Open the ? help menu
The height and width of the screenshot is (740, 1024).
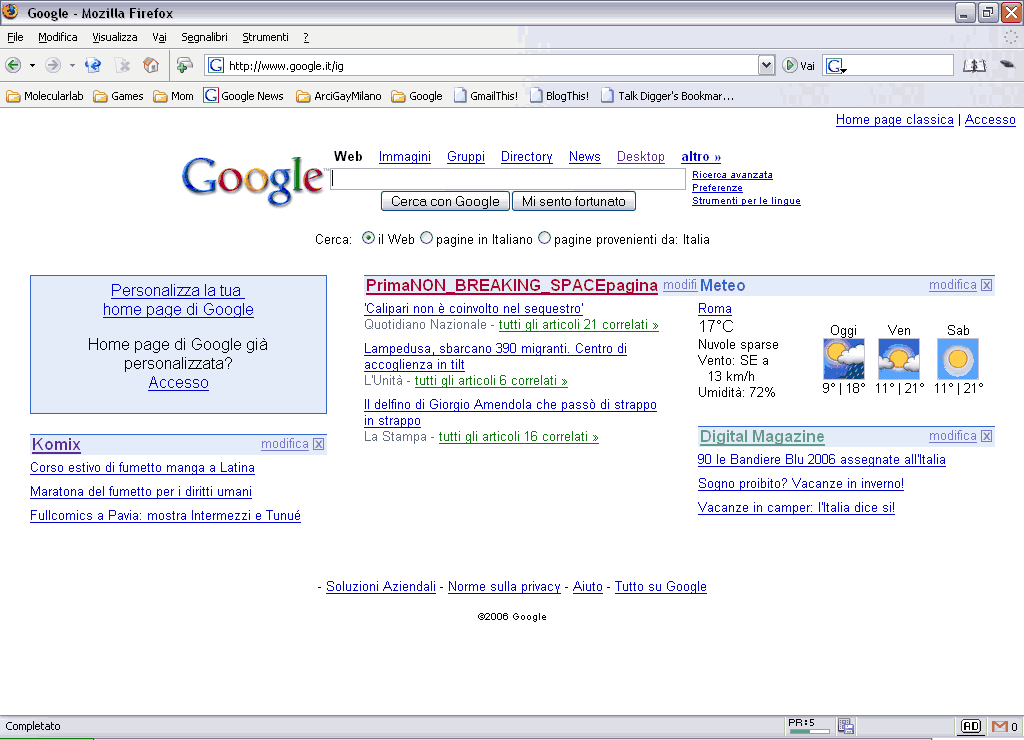(306, 37)
